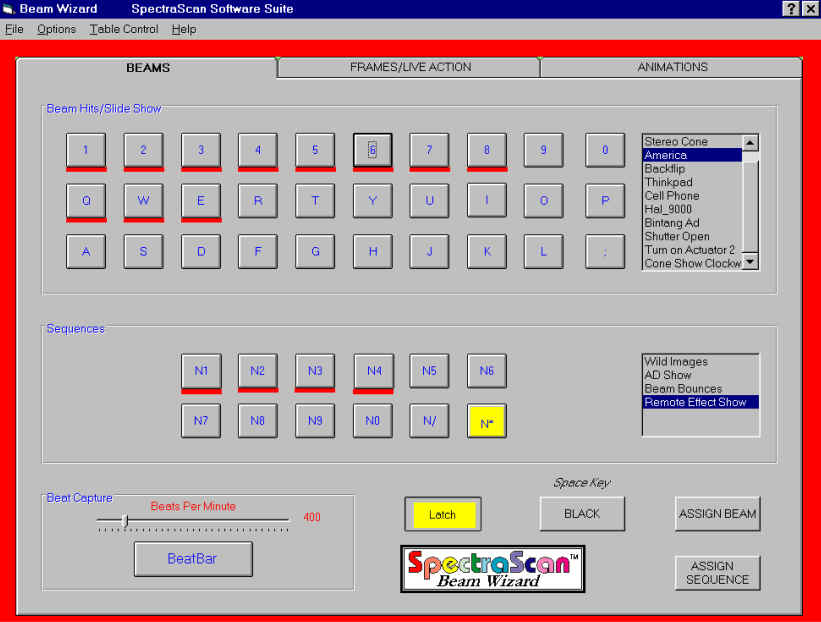Trigger beam hit button 4

tap(258, 150)
